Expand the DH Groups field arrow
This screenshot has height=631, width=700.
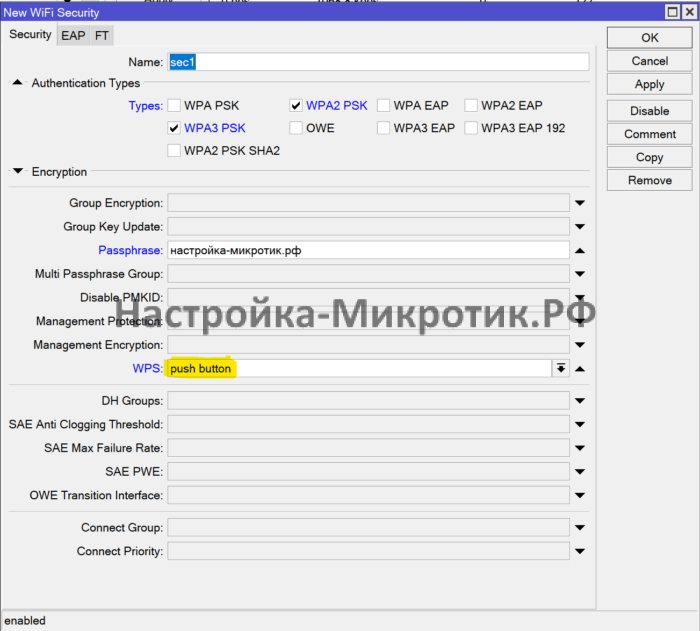coord(580,401)
